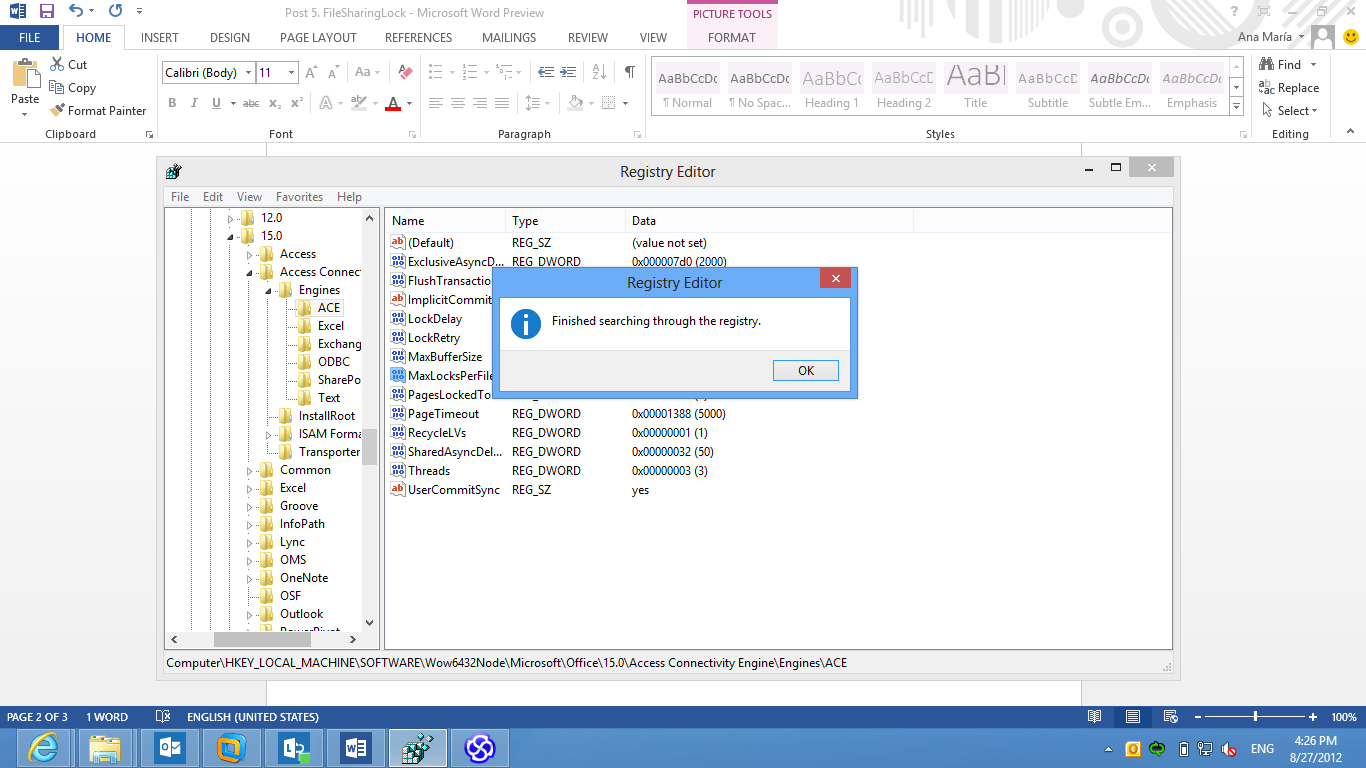Screen dimensions: 1366x768
Task: Toggle Underline formatting
Action: [x=214, y=103]
